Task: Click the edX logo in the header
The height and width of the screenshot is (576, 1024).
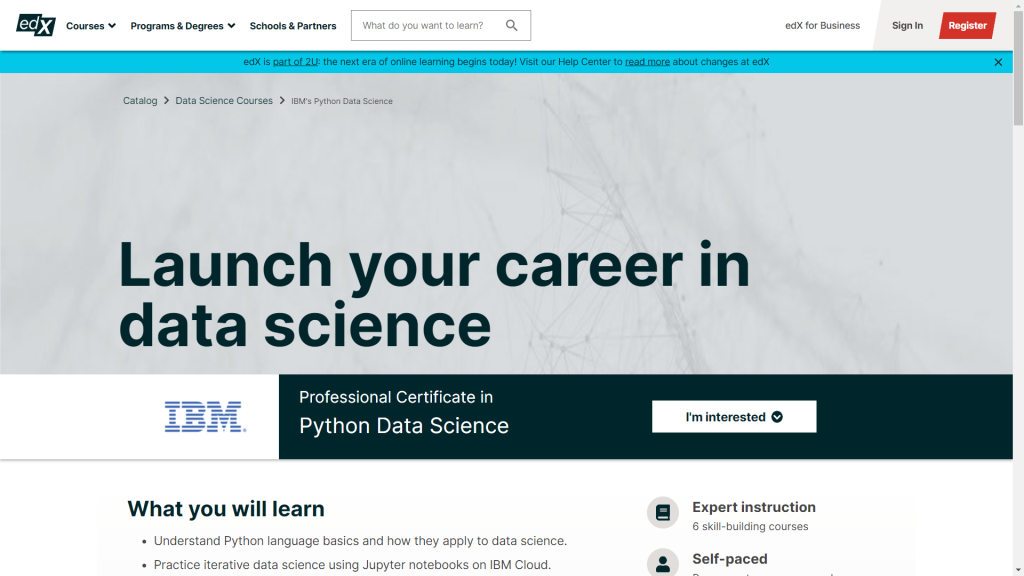Action: click(x=36, y=25)
